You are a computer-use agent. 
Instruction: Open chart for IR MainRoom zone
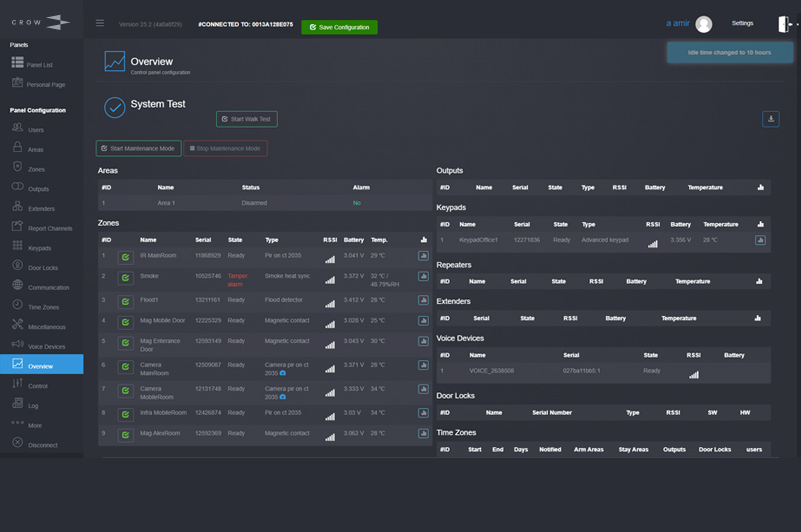click(x=423, y=256)
